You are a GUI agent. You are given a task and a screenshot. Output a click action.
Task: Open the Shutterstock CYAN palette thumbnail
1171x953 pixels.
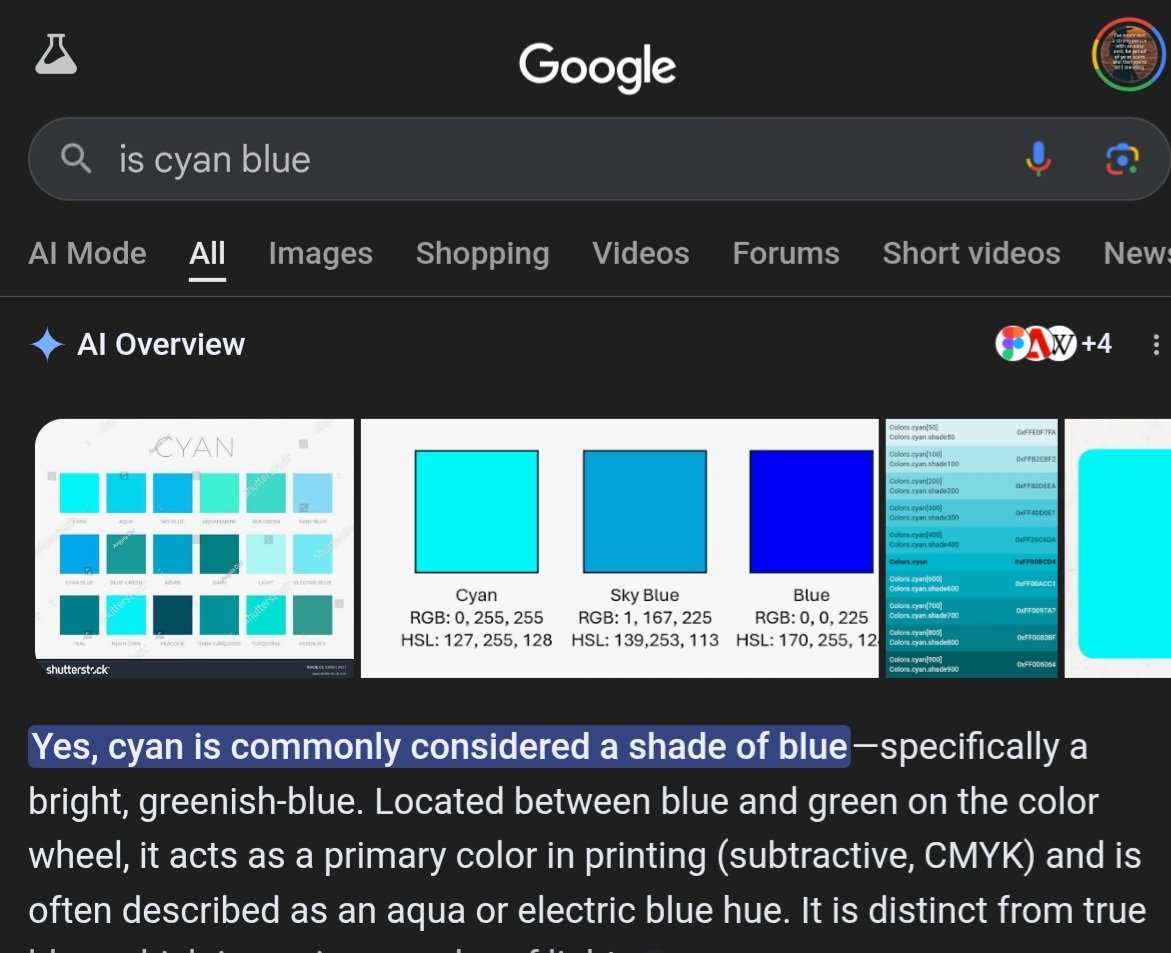tap(194, 548)
